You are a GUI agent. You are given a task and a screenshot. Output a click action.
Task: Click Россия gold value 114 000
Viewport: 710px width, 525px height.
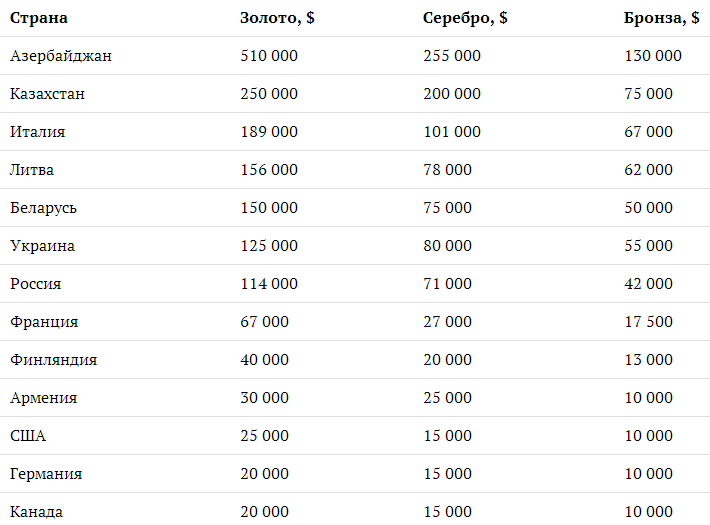(269, 284)
